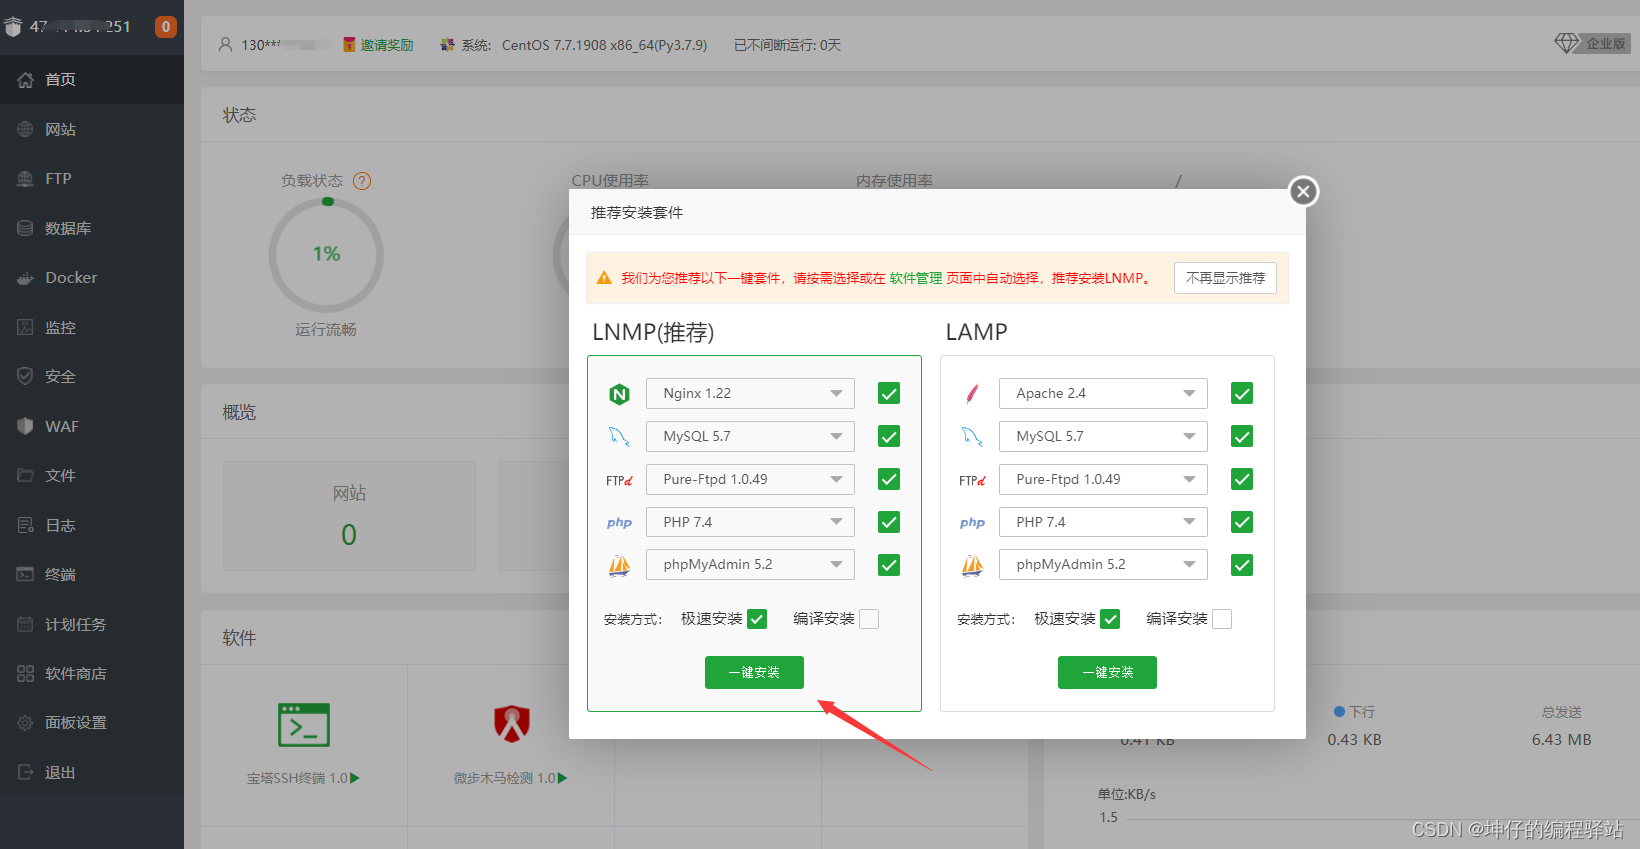
Task: Uncheck the LNMP PHP 7.4 checkbox
Action: pos(889,522)
